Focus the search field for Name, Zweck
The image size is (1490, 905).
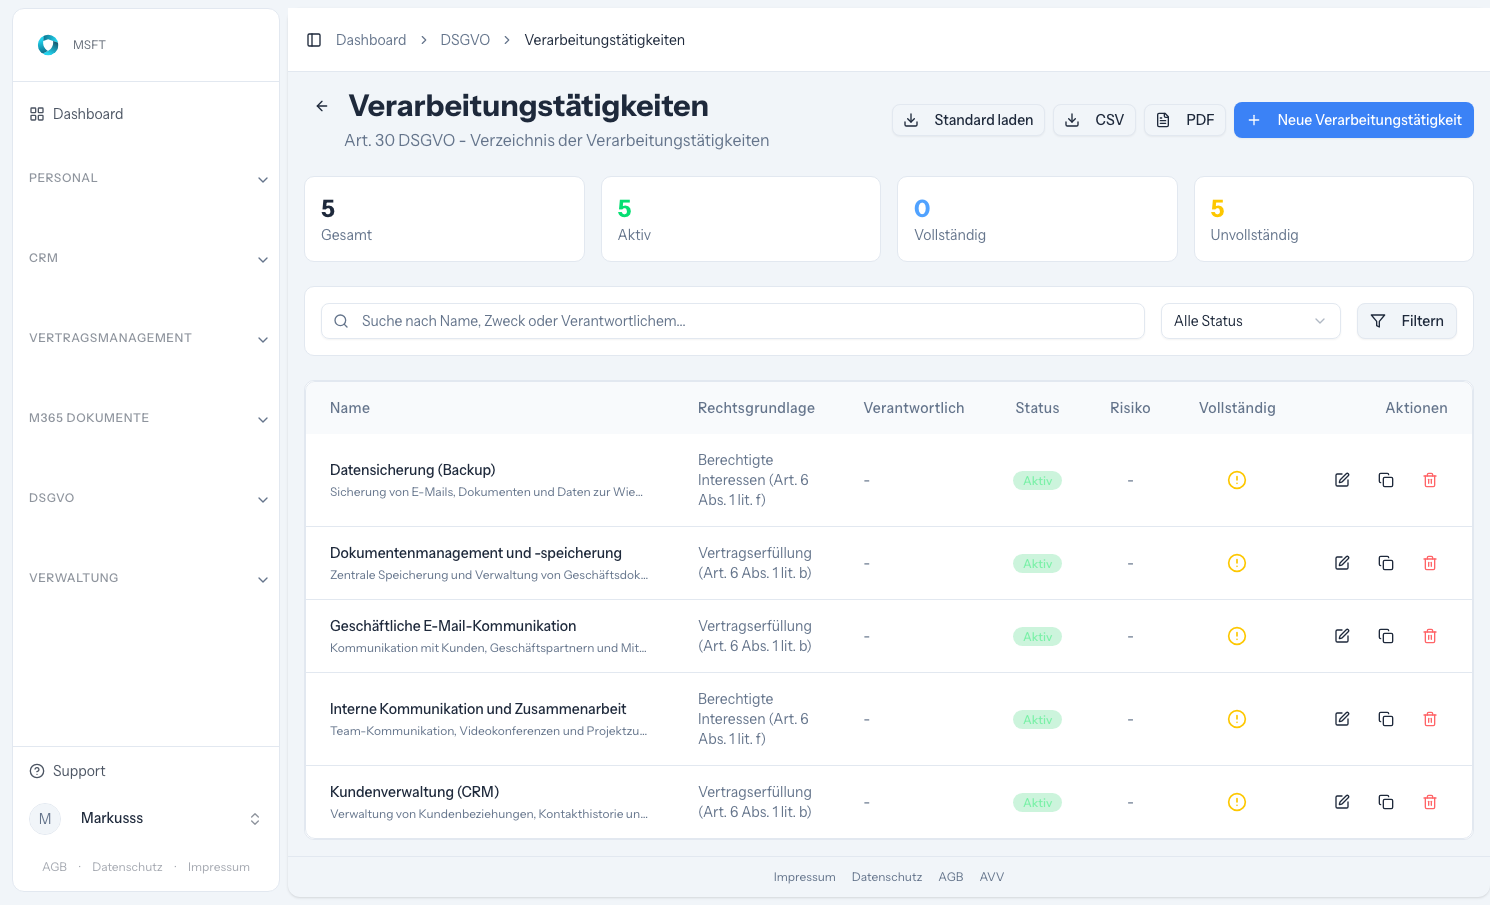tap(732, 321)
